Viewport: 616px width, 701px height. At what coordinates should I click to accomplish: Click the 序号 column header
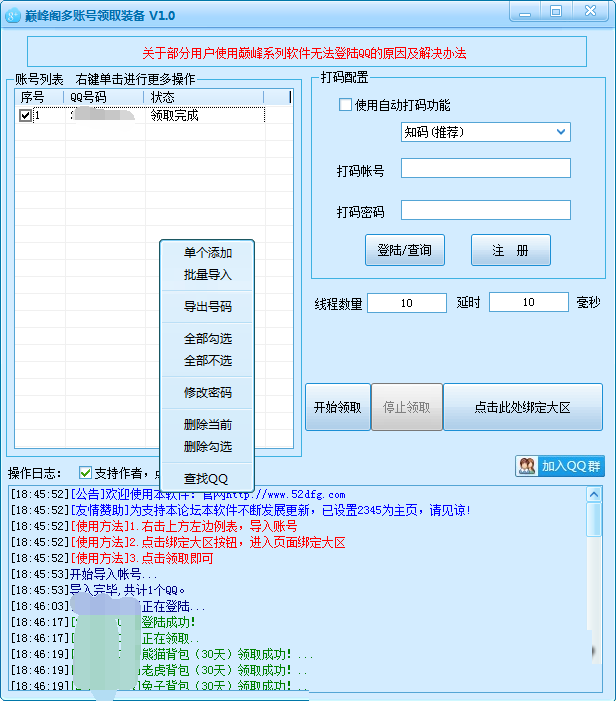click(x=39, y=97)
